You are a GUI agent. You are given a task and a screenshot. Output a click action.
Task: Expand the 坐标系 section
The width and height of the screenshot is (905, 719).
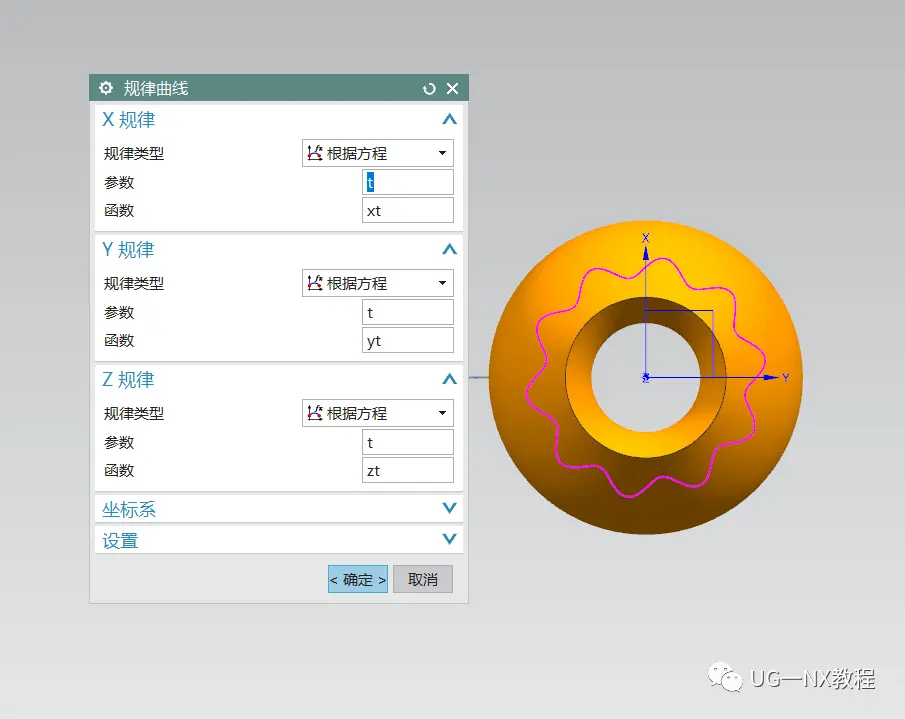450,508
